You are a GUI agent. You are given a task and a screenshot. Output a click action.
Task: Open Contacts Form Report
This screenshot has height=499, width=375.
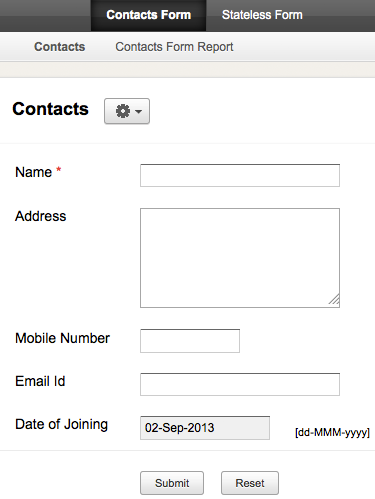pyautogui.click(x=174, y=47)
